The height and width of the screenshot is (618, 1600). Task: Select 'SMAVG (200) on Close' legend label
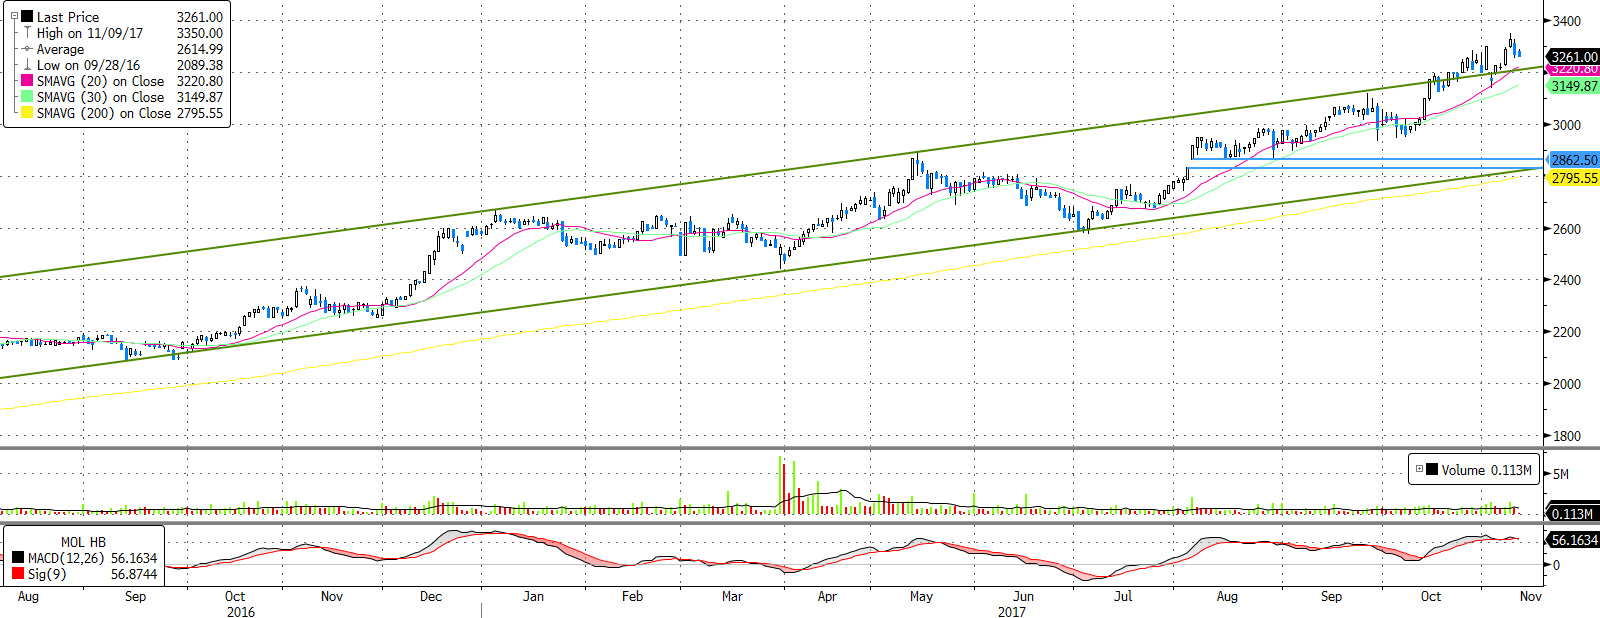(x=104, y=113)
